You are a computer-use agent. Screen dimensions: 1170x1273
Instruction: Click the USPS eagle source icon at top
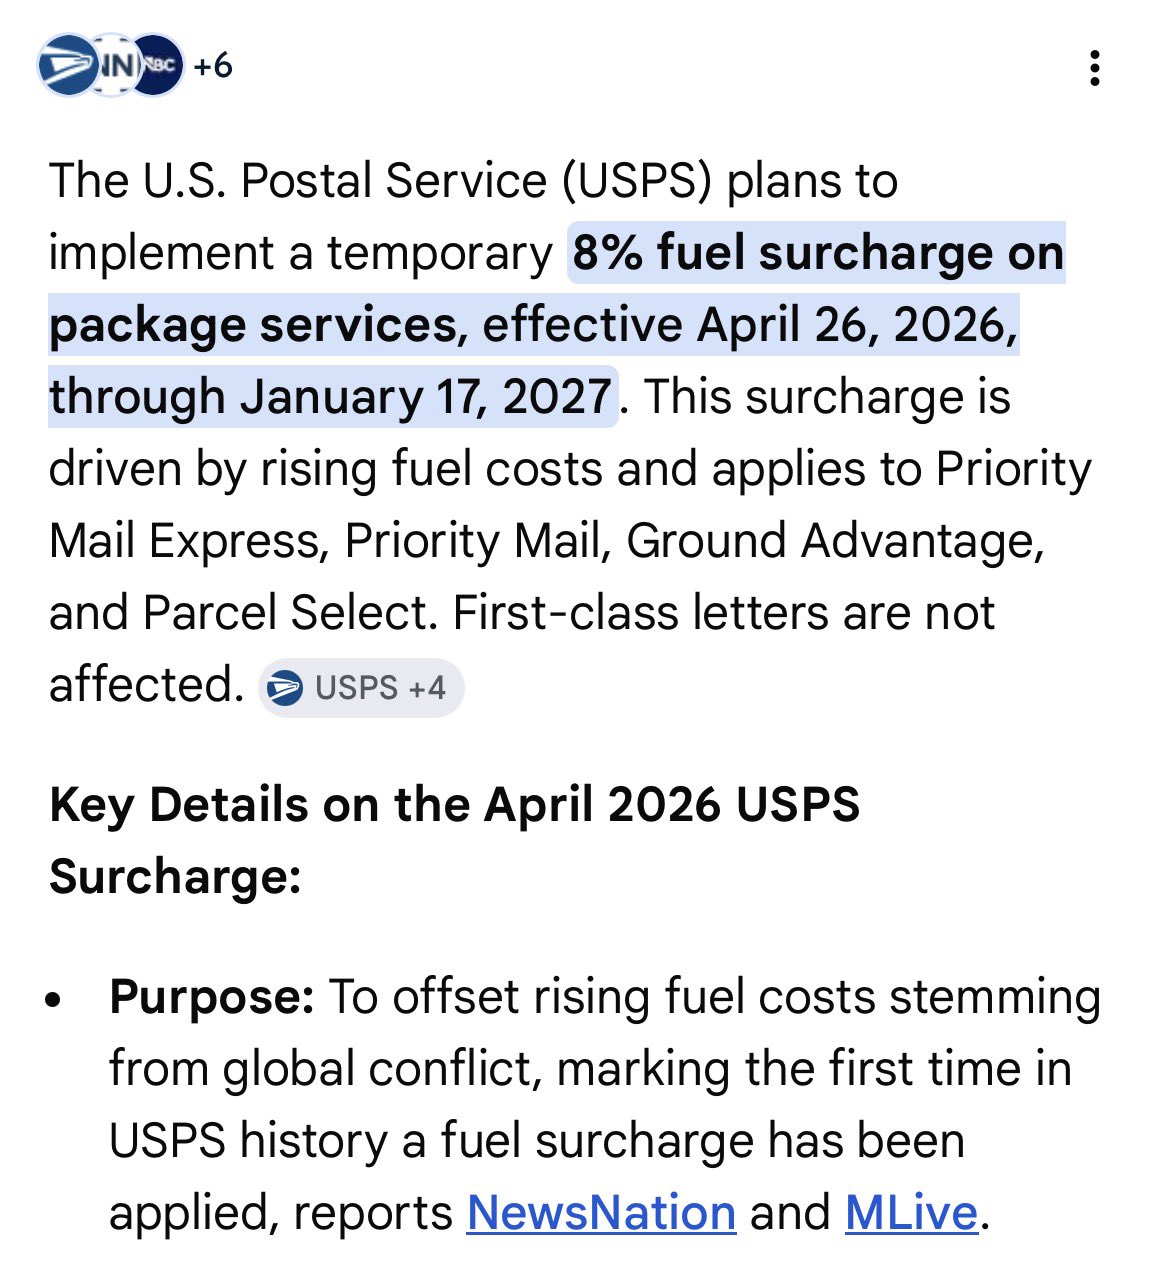tap(65, 66)
